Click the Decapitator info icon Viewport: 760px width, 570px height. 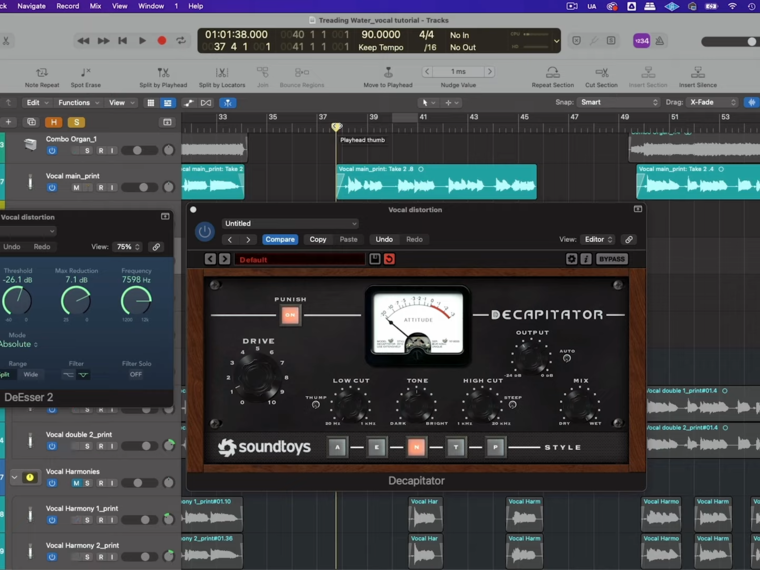[586, 259]
